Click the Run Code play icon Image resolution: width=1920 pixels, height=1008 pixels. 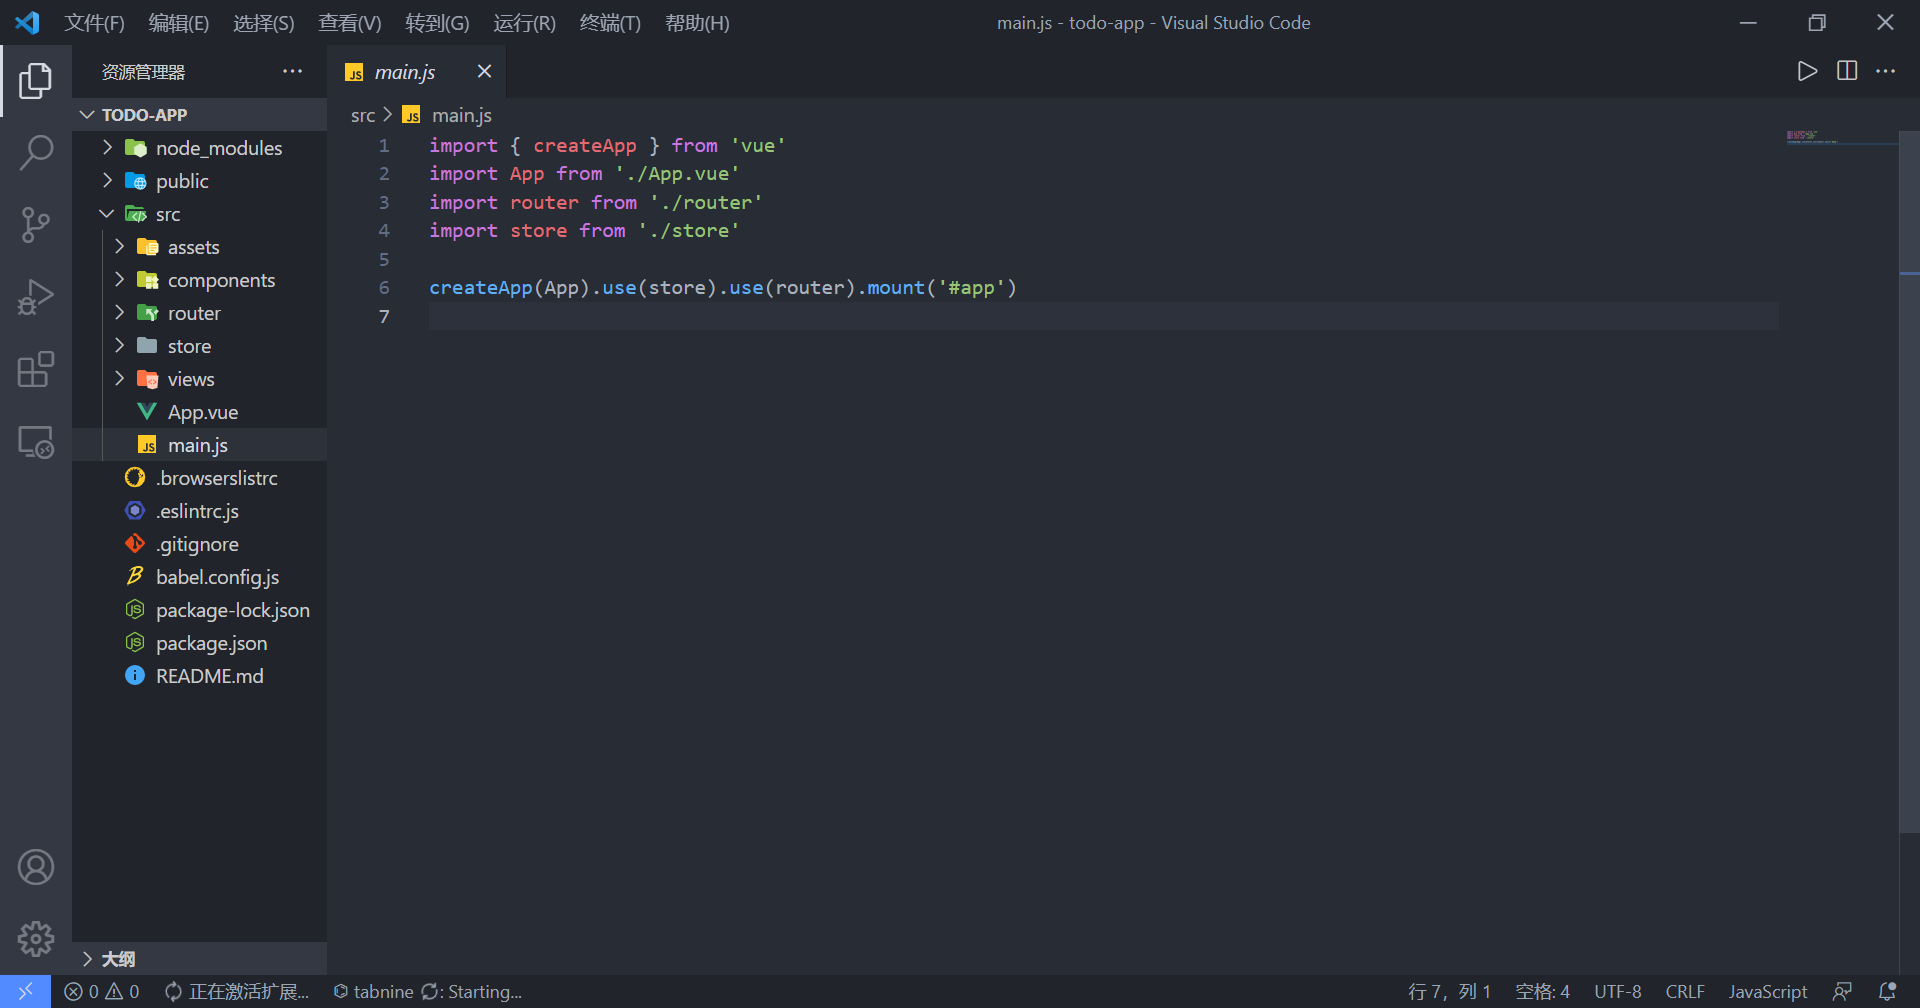1807,71
